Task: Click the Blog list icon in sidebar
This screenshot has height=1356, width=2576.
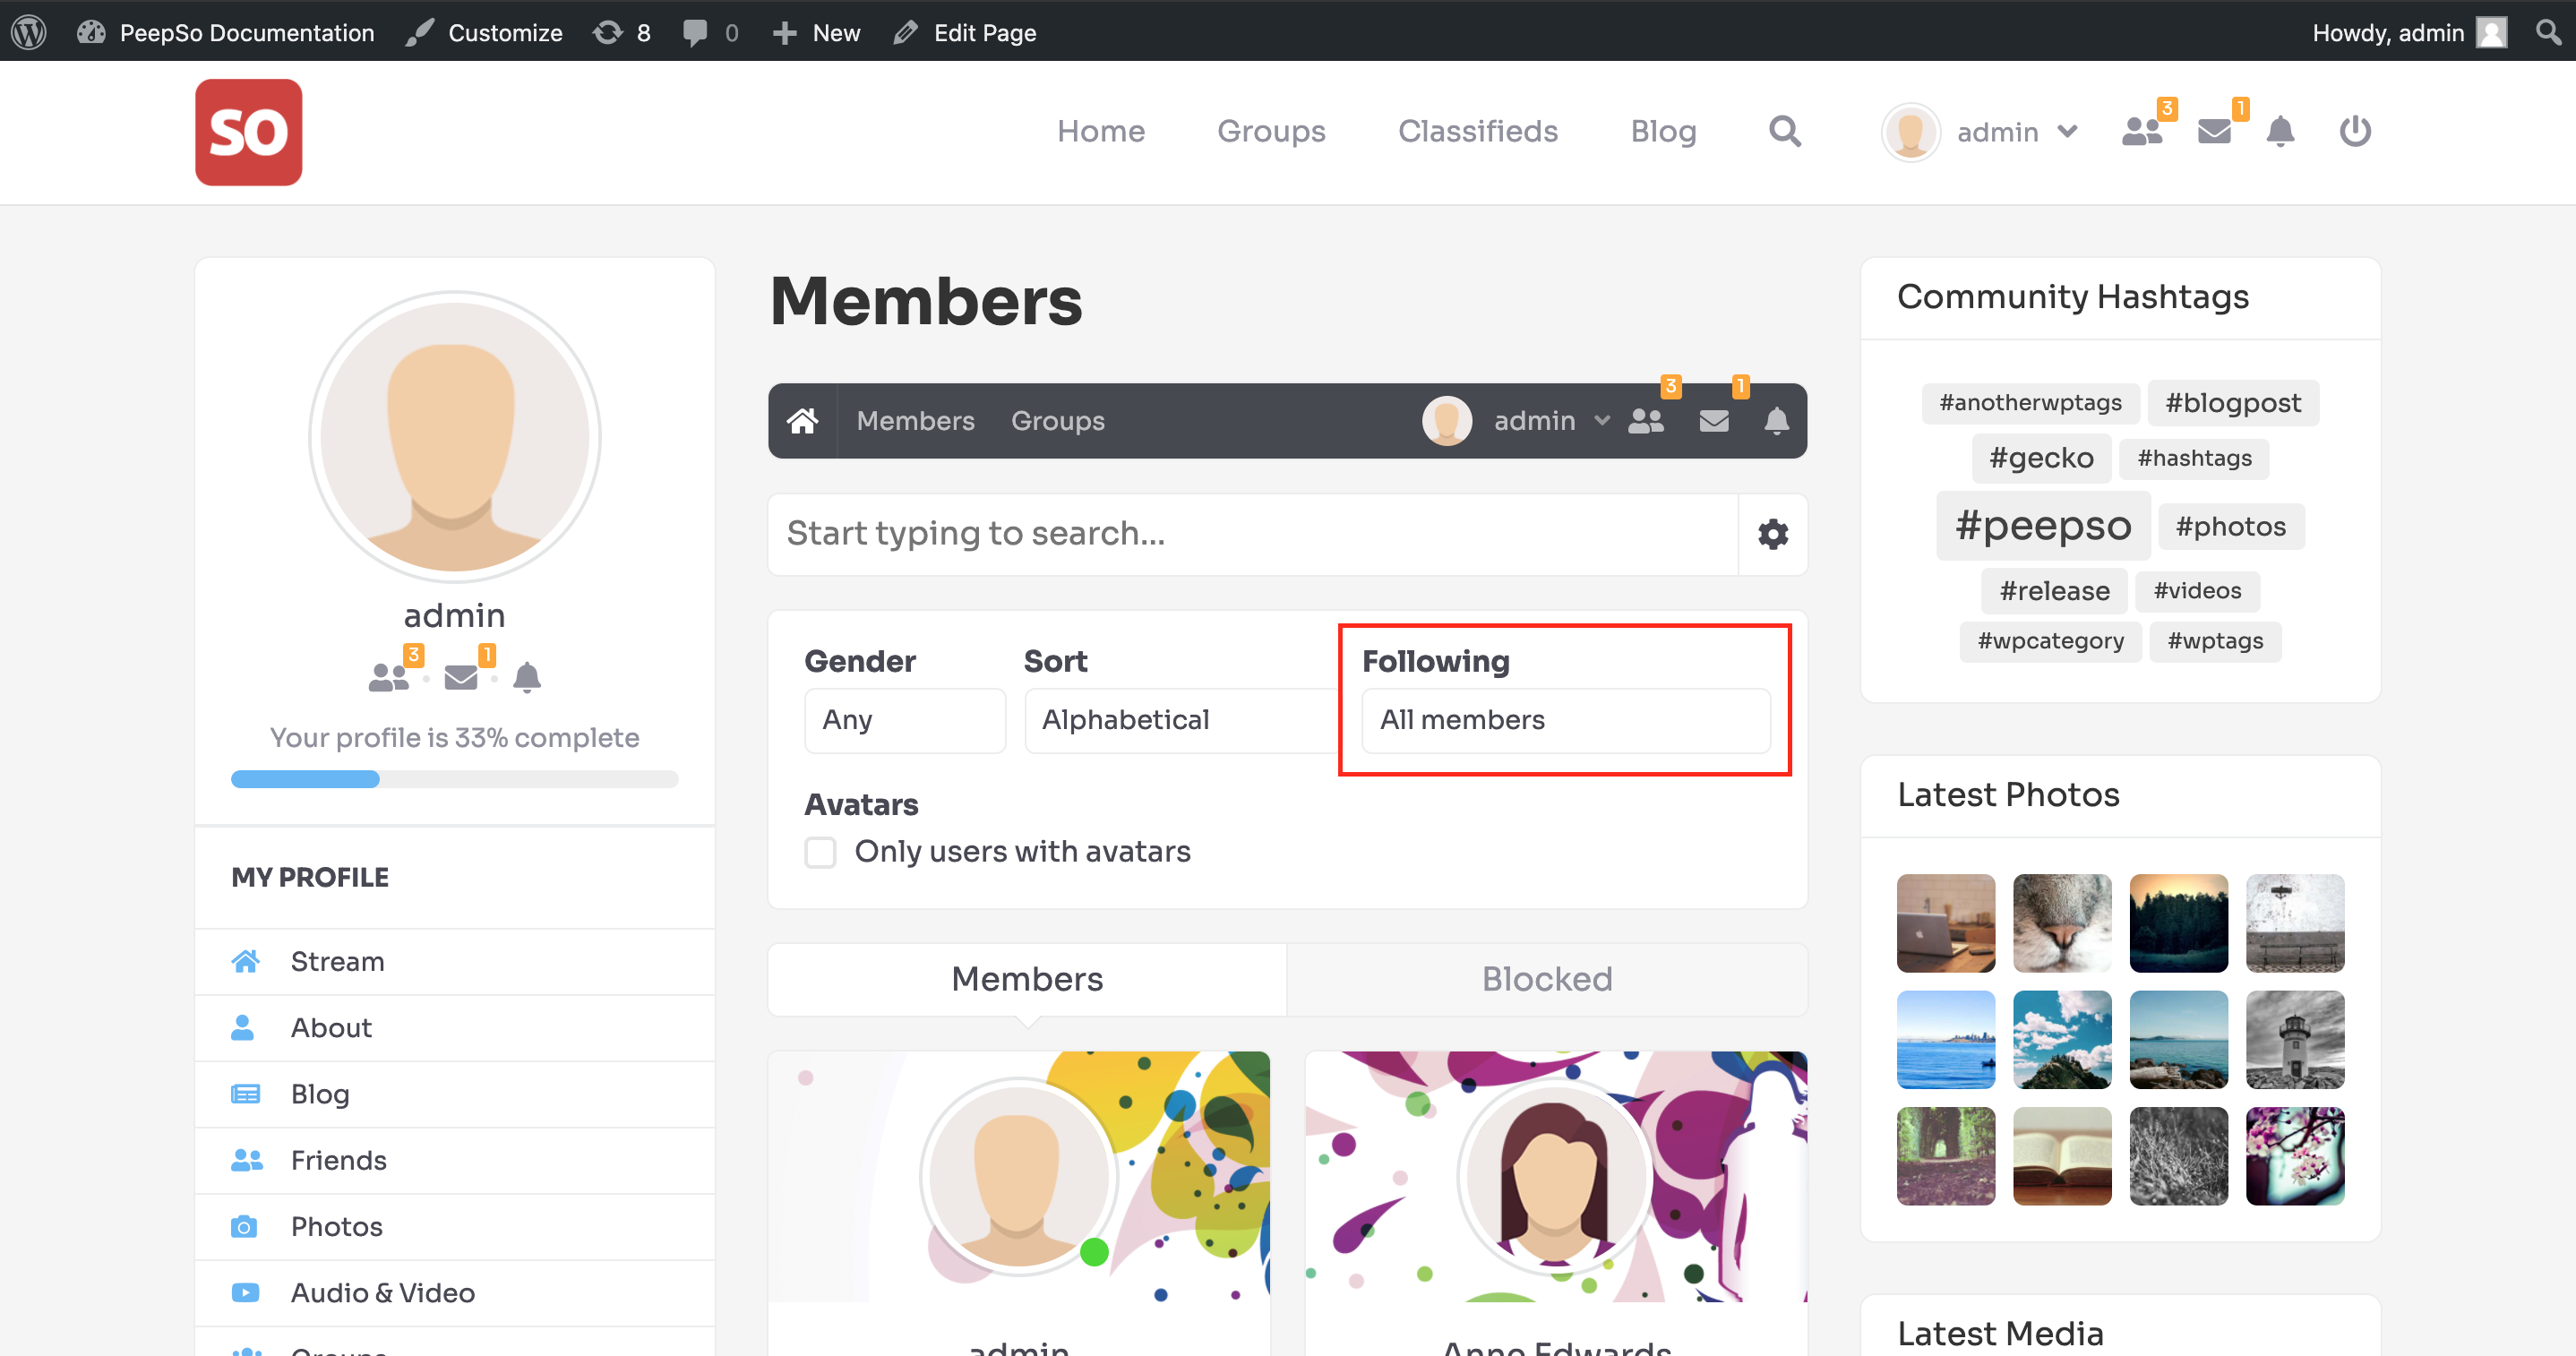Action: click(x=245, y=1093)
